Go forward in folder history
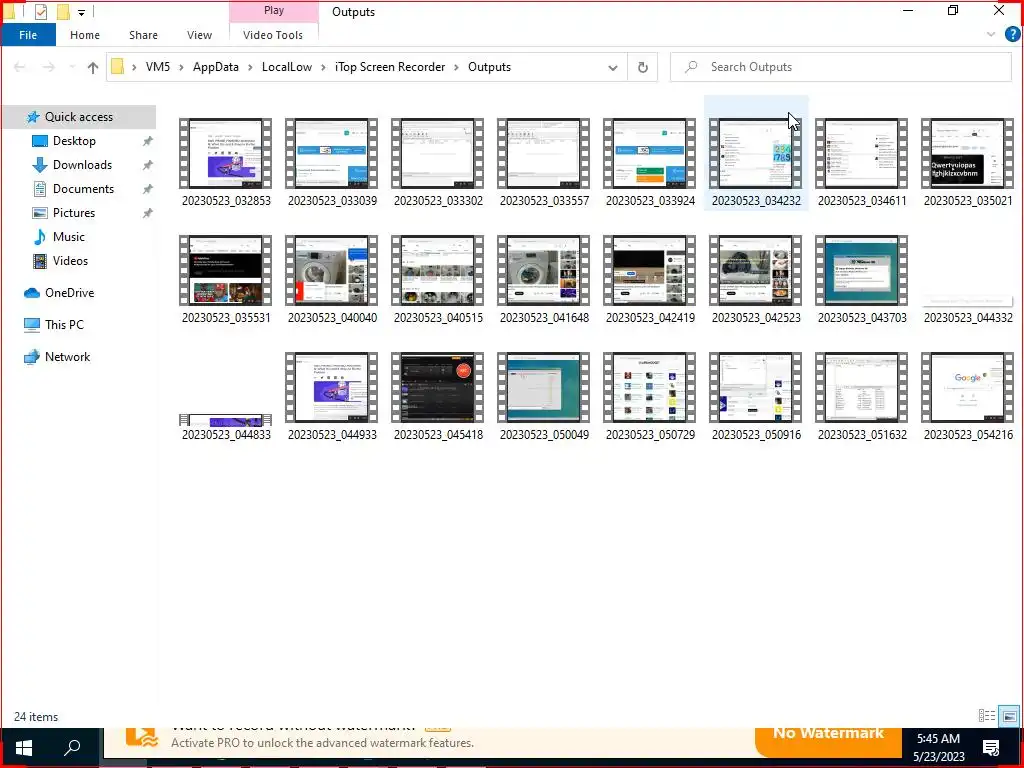 49,67
